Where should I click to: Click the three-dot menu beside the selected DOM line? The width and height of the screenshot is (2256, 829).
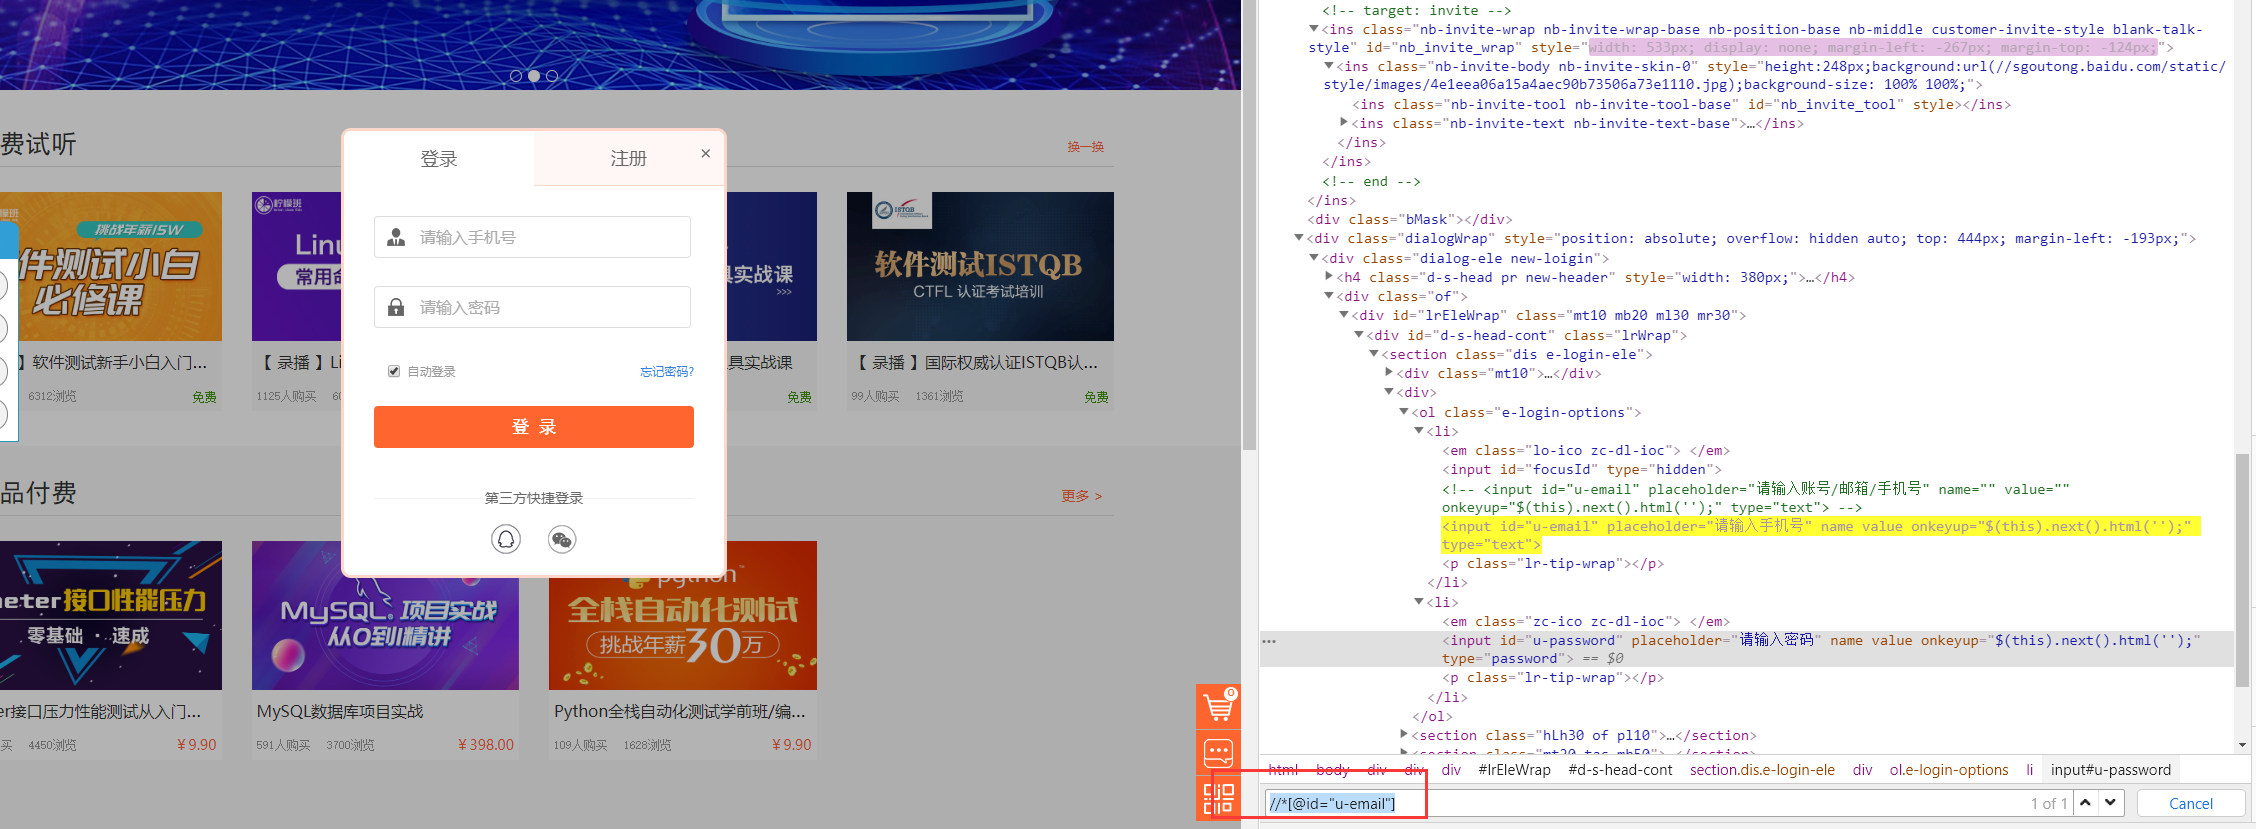1269,641
